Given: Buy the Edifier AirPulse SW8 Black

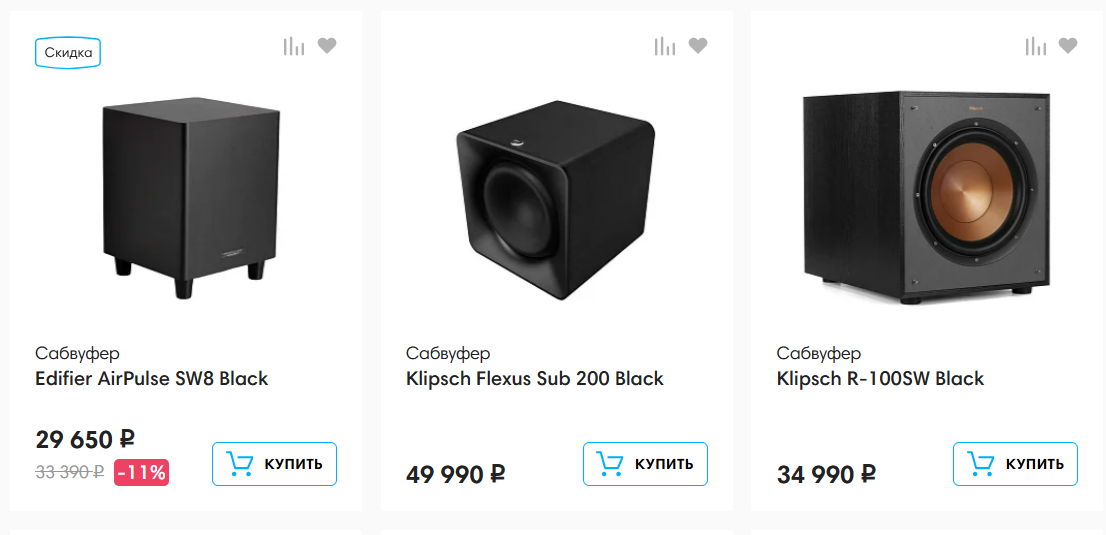Looking at the screenshot, I should (x=274, y=464).
